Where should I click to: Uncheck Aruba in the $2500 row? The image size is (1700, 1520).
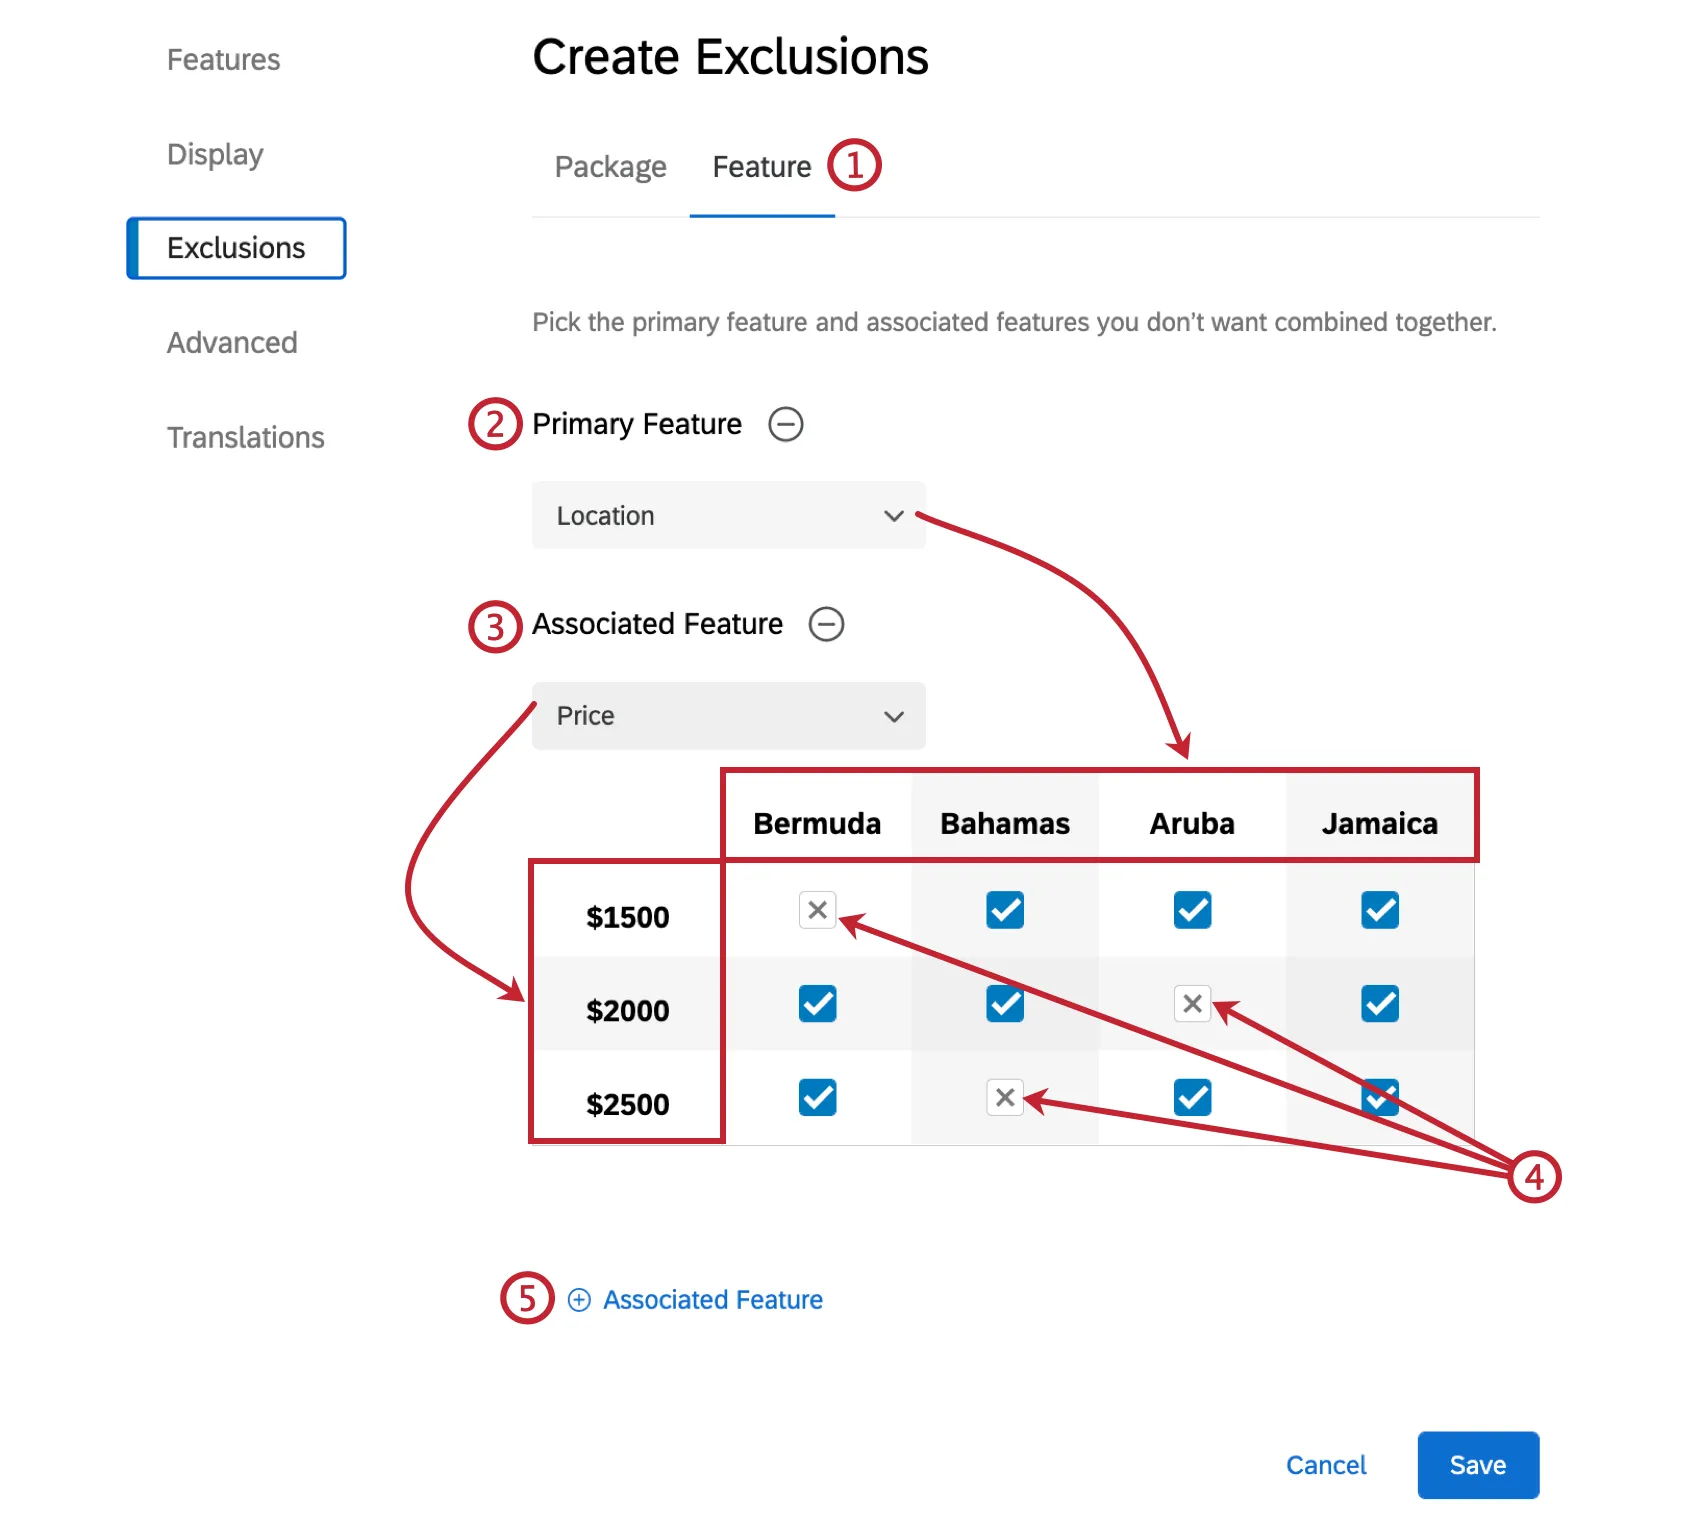[x=1192, y=1098]
